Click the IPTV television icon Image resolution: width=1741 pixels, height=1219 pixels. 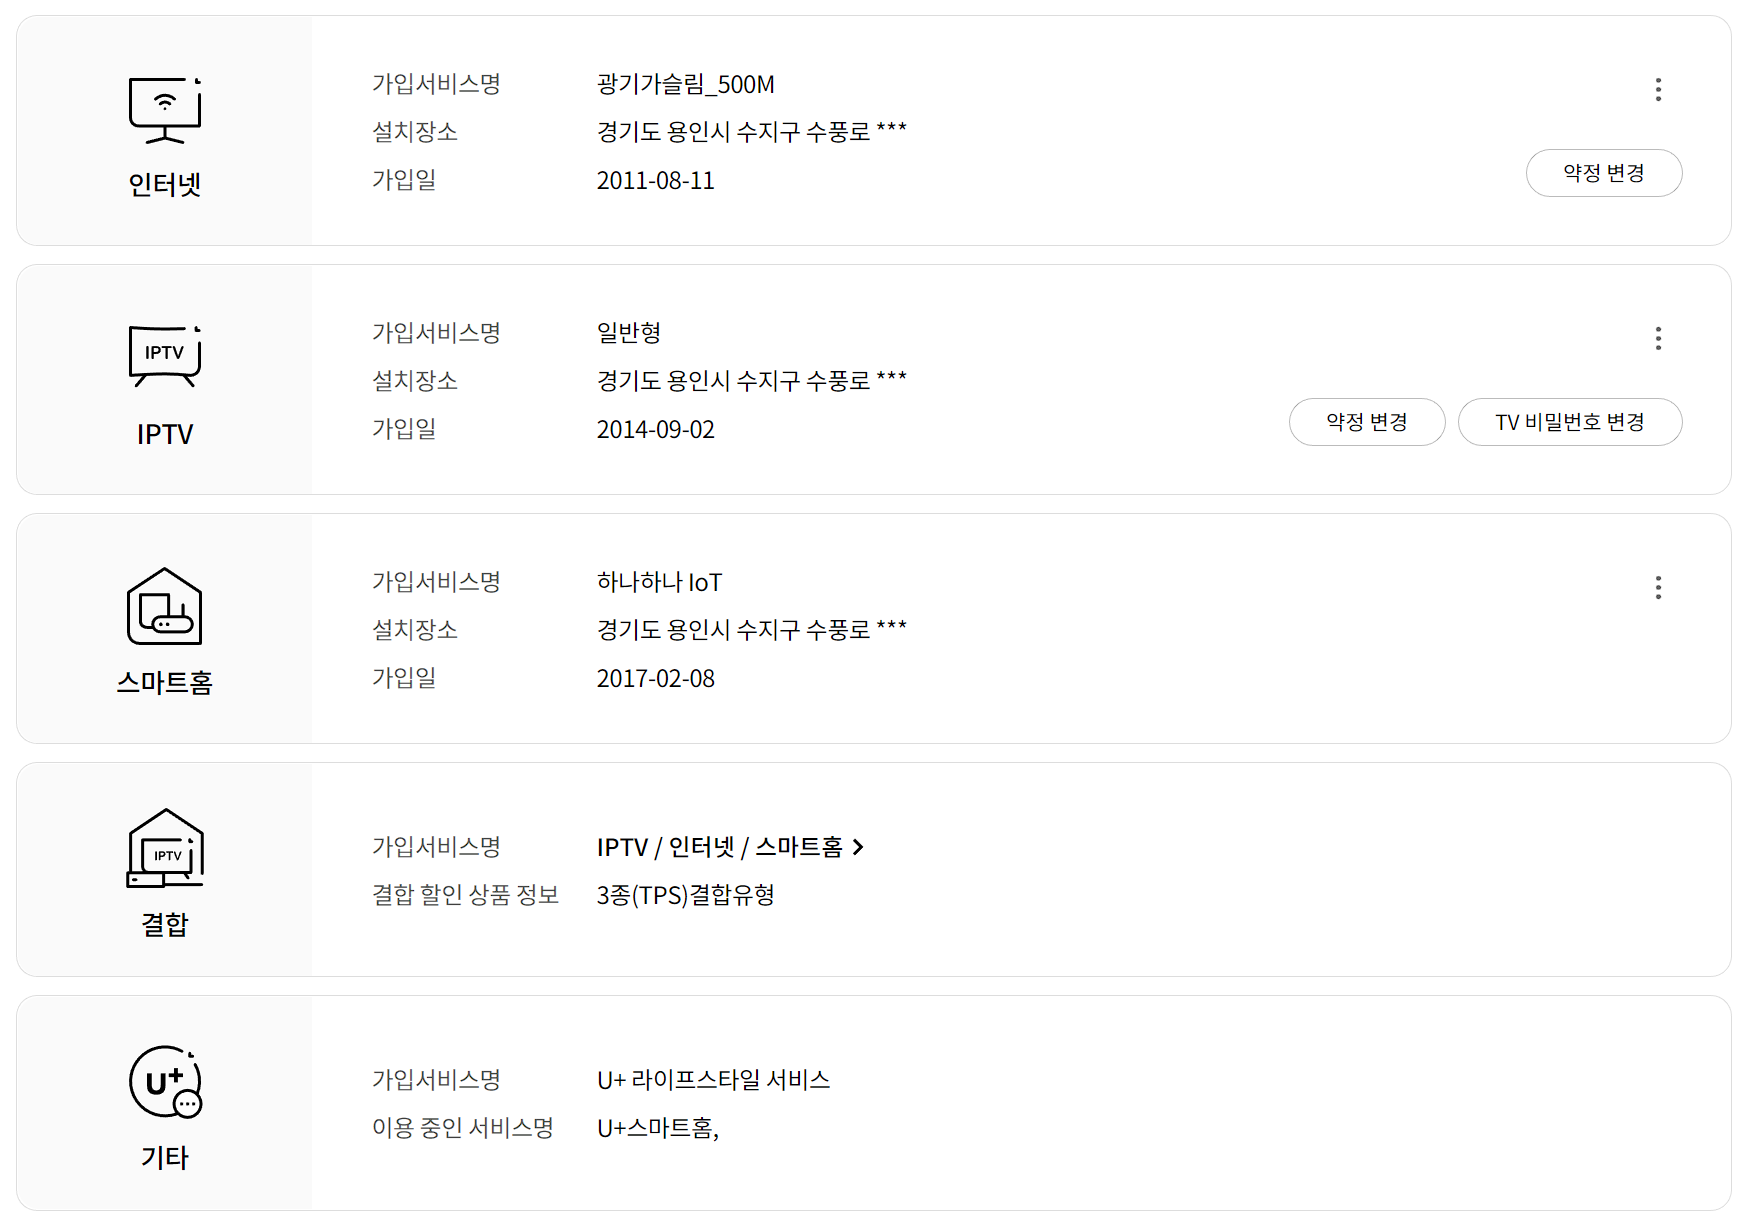pyautogui.click(x=165, y=355)
